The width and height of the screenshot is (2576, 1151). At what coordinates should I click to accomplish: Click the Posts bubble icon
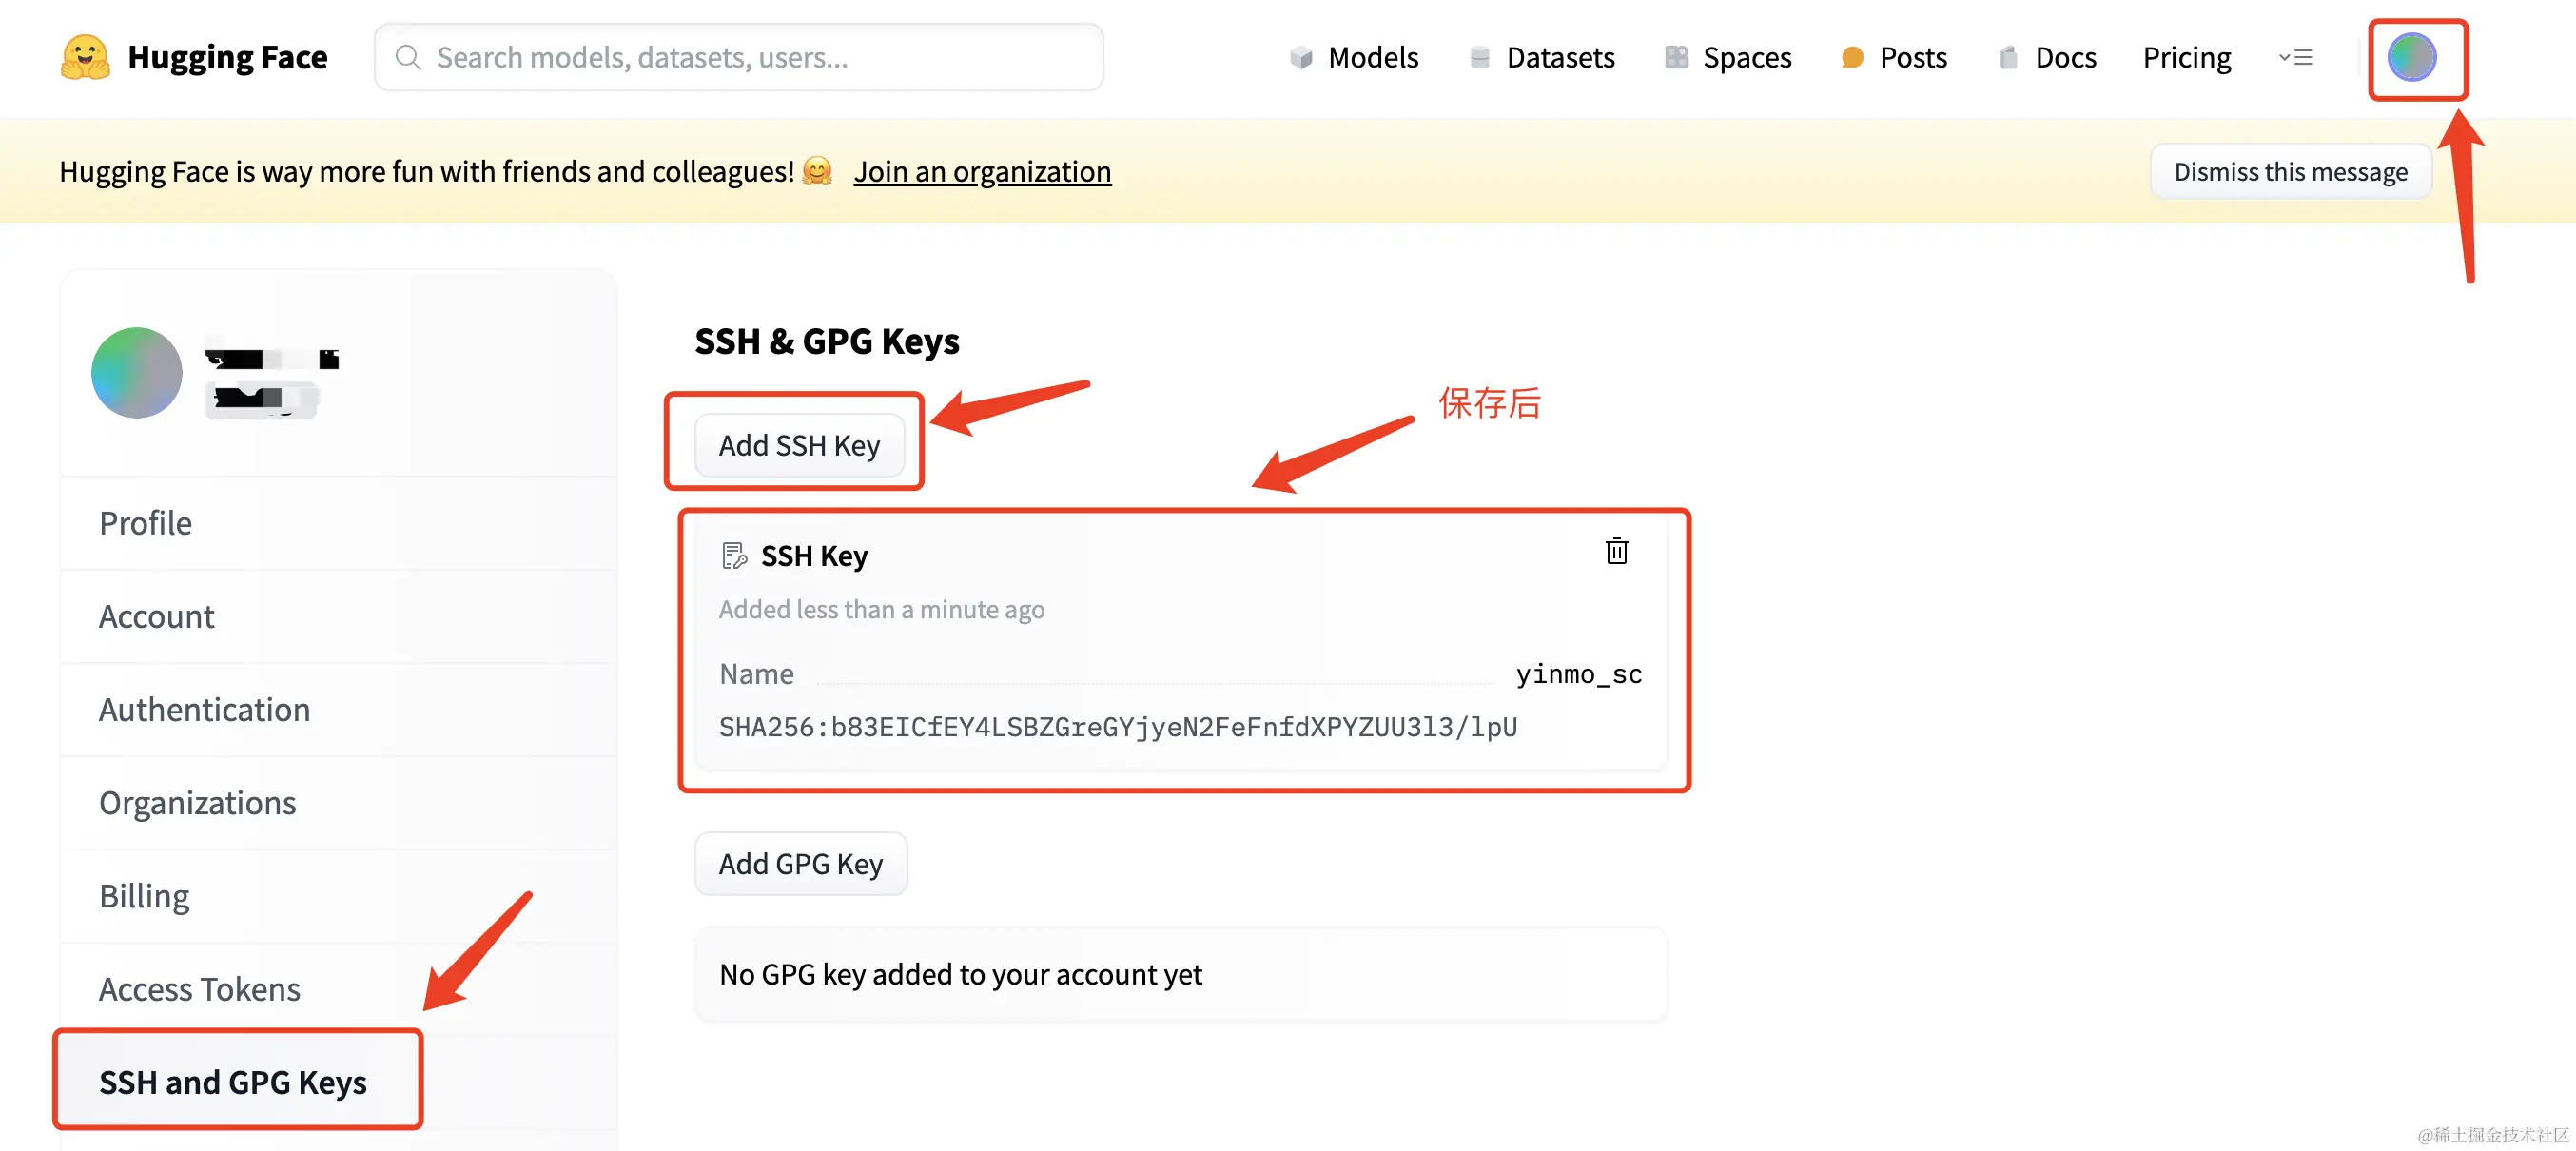(x=1852, y=58)
